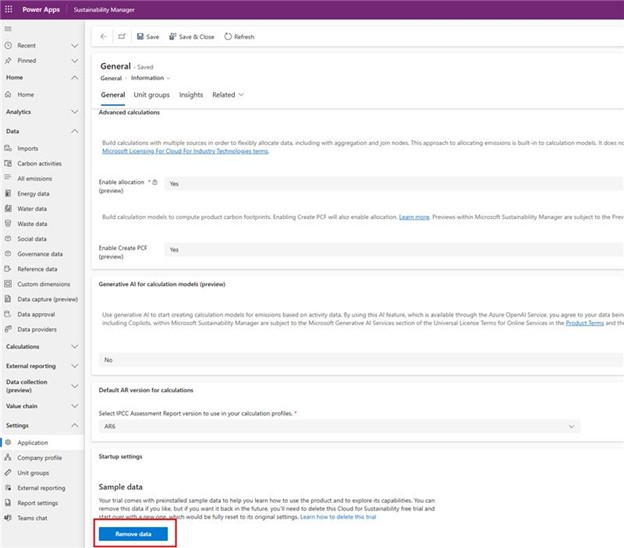The image size is (624, 548).
Task: Click the Imports icon in sidebar
Action: (8, 148)
